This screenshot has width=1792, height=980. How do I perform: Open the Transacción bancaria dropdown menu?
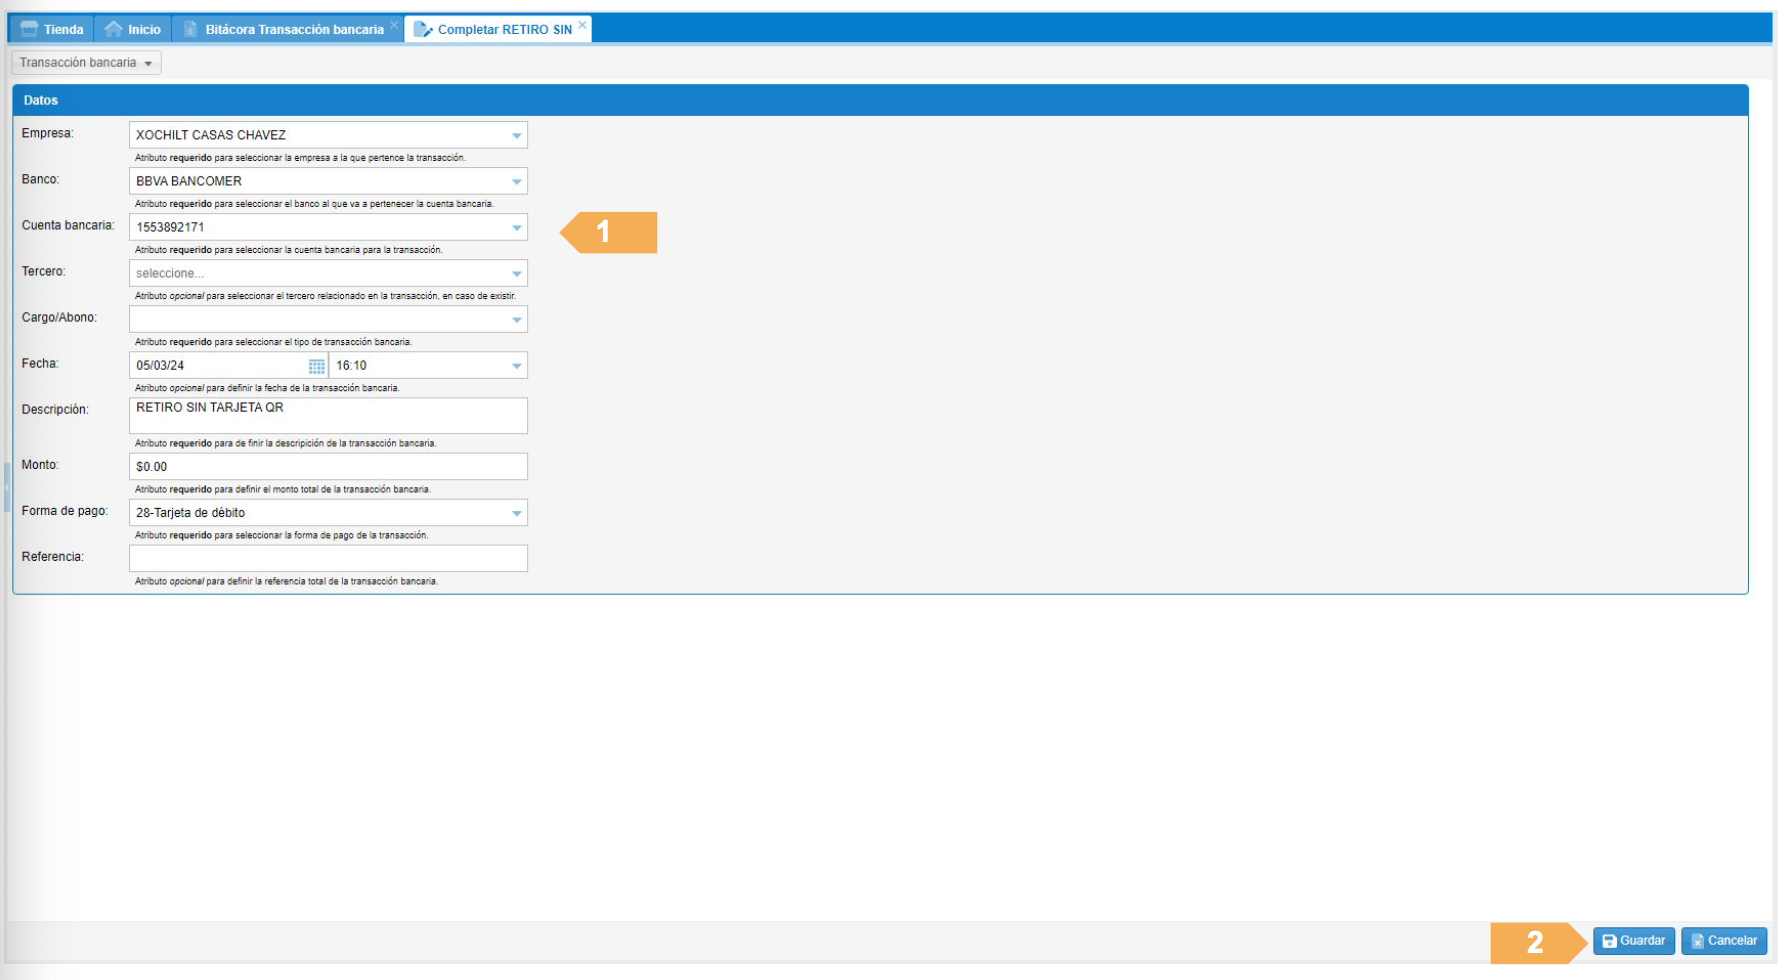click(86, 63)
